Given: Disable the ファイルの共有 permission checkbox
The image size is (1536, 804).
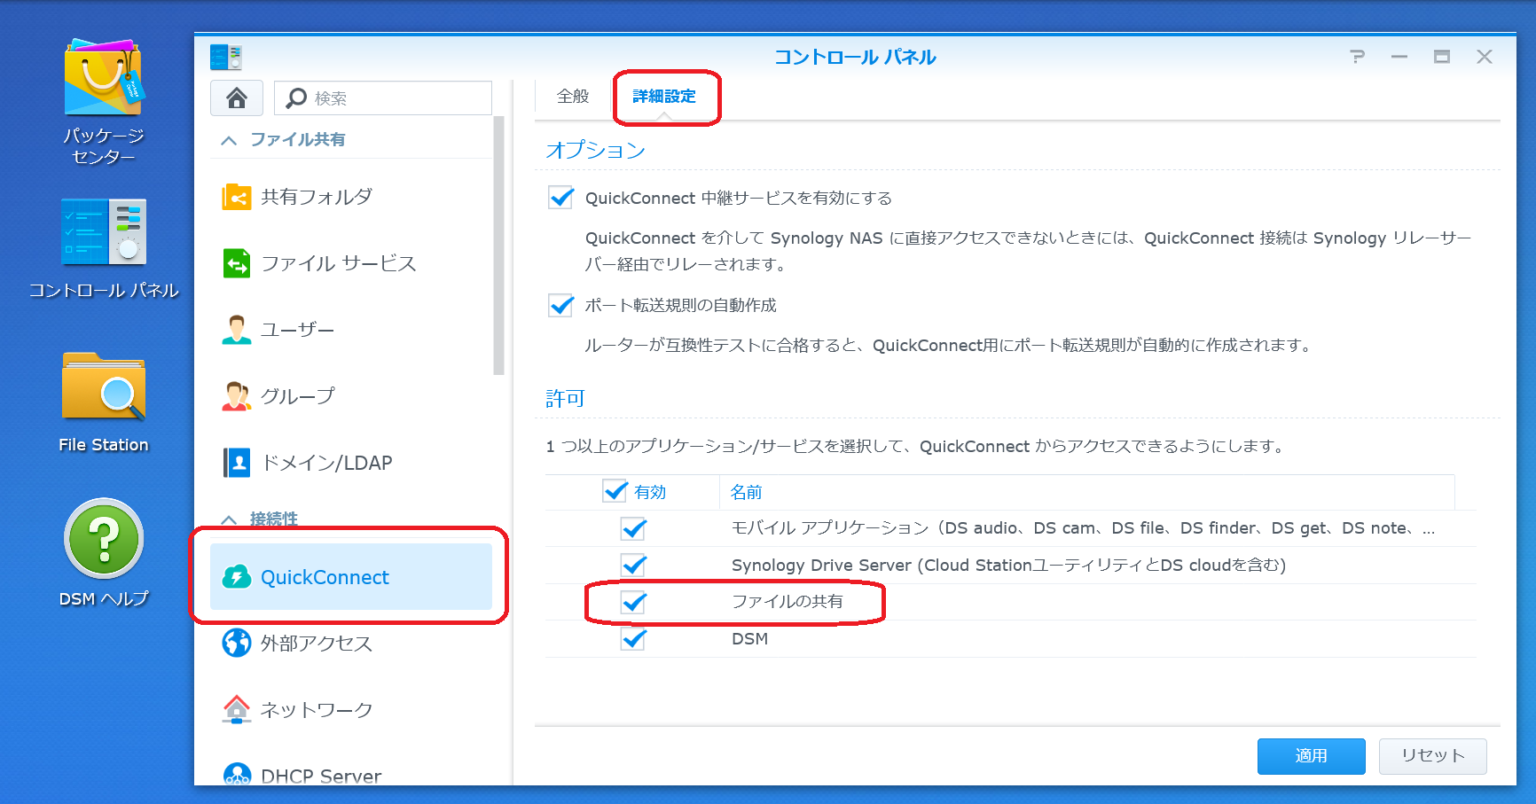Looking at the screenshot, I should click(x=633, y=602).
